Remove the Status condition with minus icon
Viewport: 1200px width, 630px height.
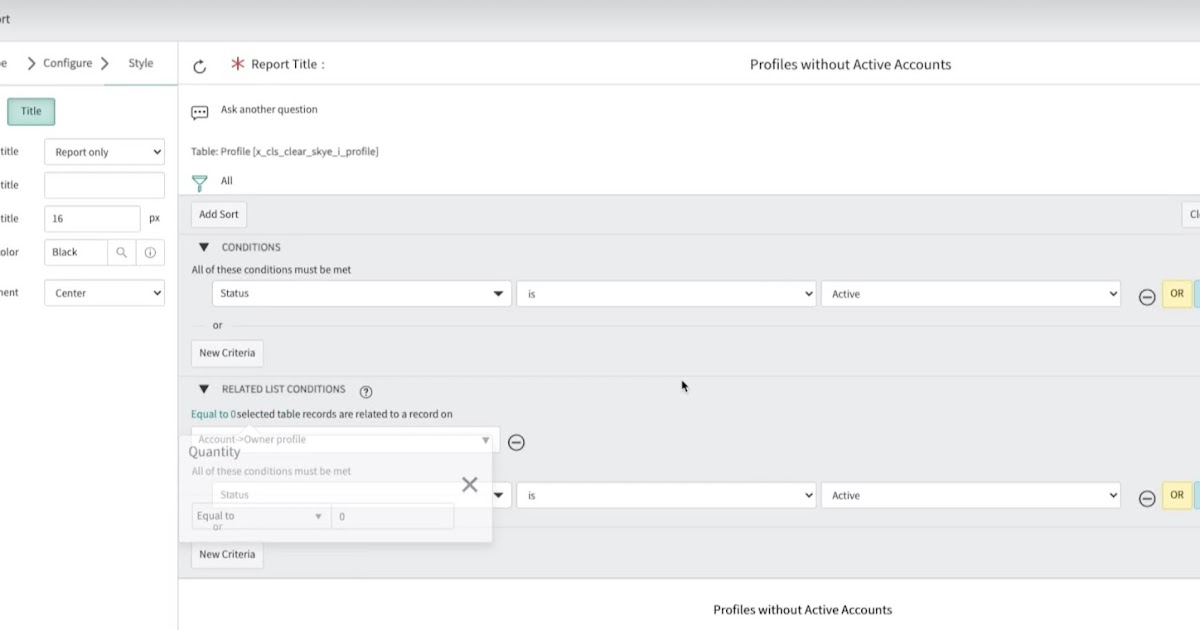click(1147, 295)
